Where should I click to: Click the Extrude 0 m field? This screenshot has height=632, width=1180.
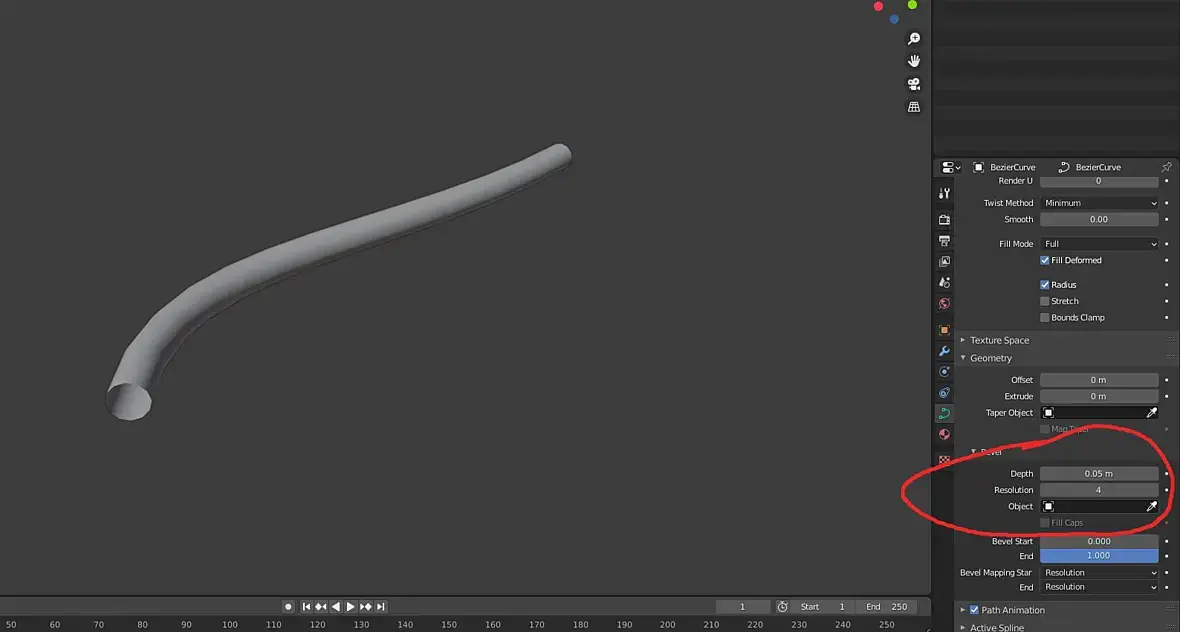1099,397
